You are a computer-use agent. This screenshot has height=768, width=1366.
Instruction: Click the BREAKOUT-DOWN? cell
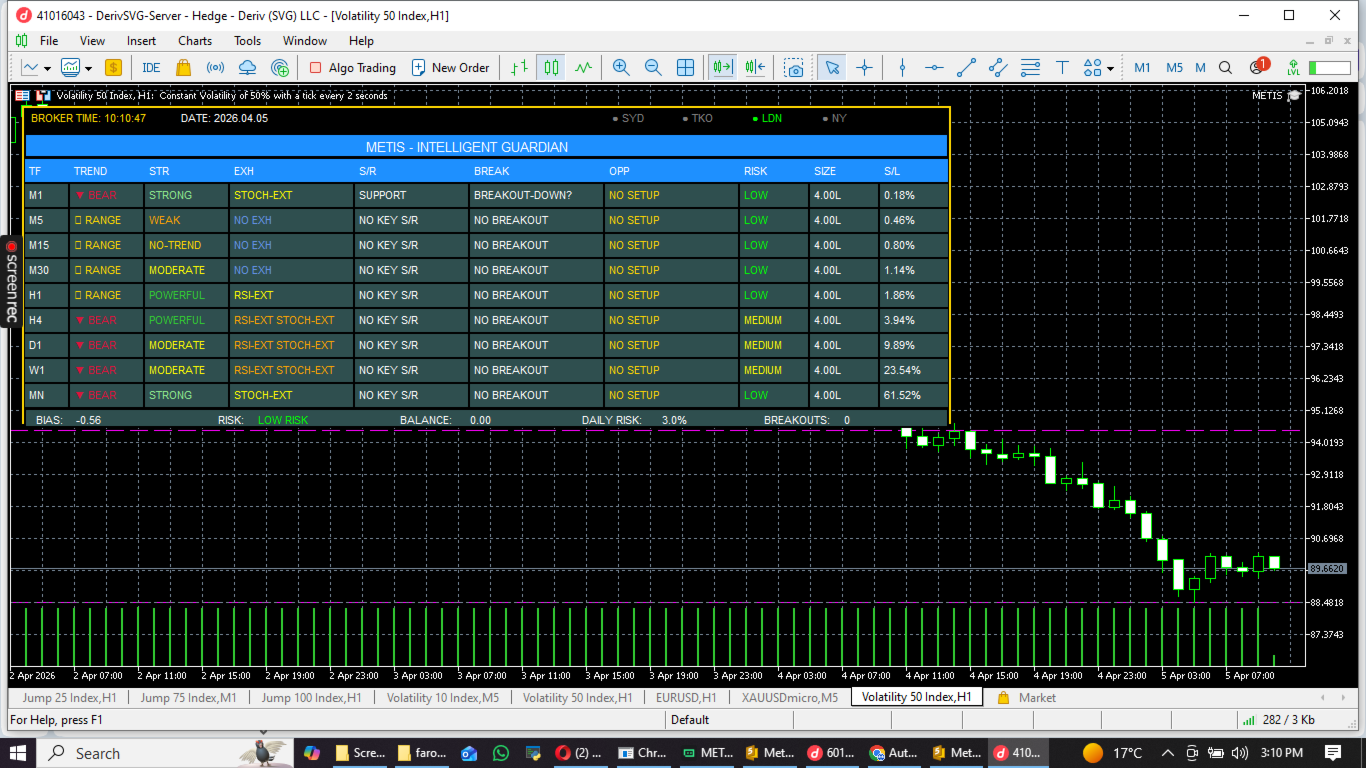536,195
